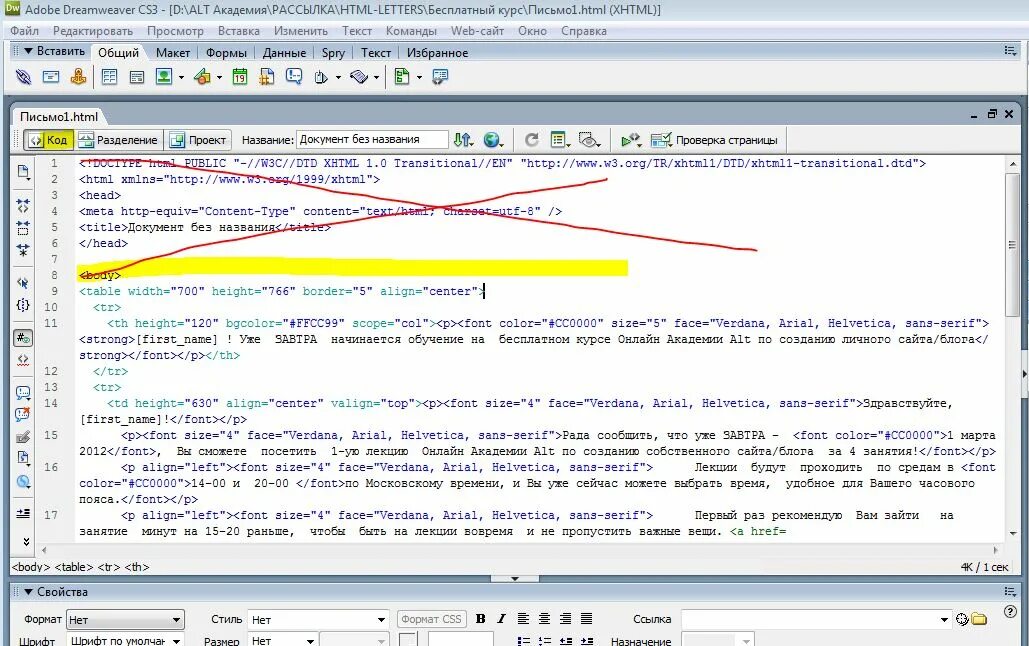Click the balance braces icon
Screen dimensions: 1029x646
click(23, 305)
